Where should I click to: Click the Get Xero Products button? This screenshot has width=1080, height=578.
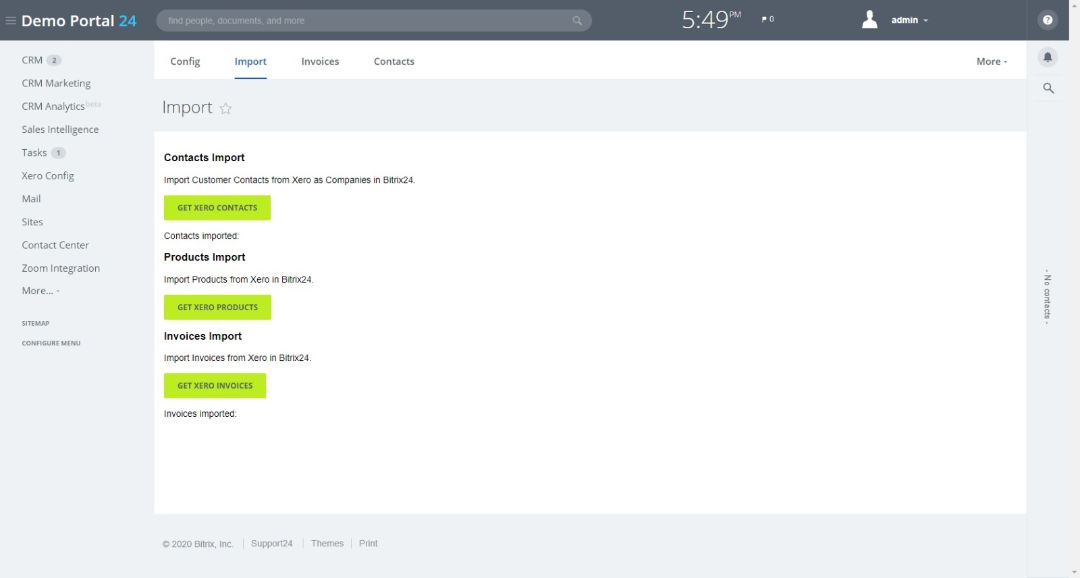[217, 307]
